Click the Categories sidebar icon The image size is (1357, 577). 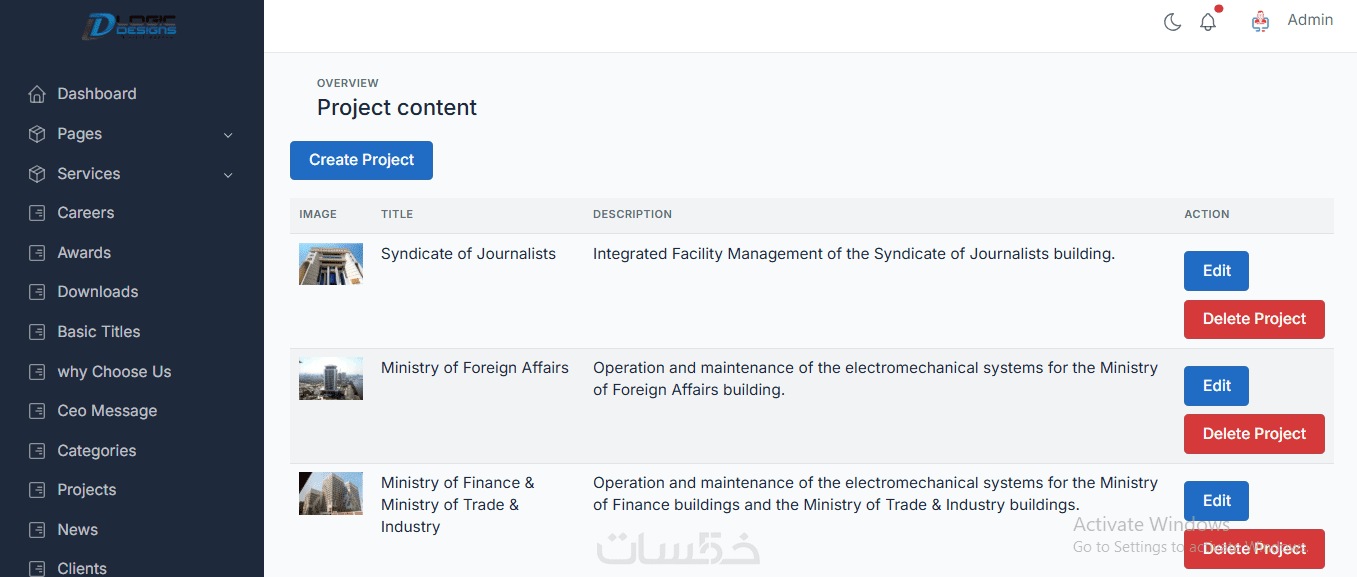click(x=37, y=451)
